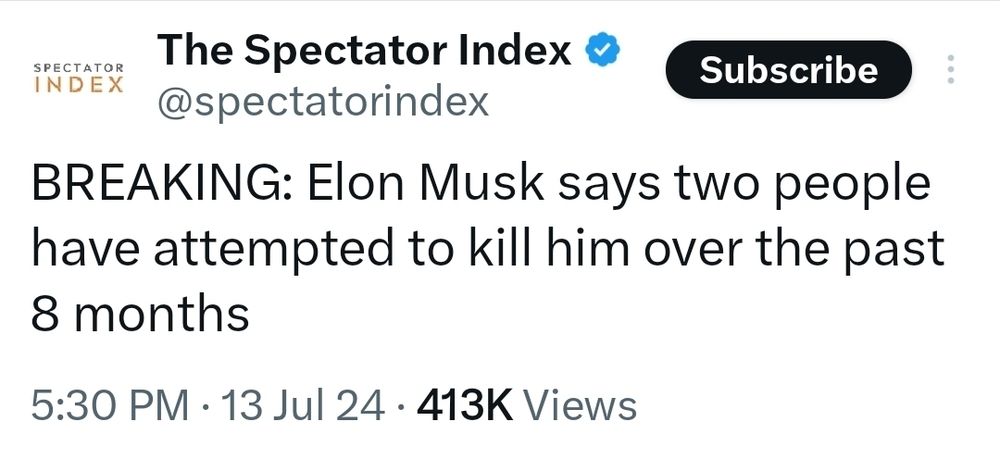
Task: Subscribe to The Spectator Index
Action: click(x=788, y=70)
